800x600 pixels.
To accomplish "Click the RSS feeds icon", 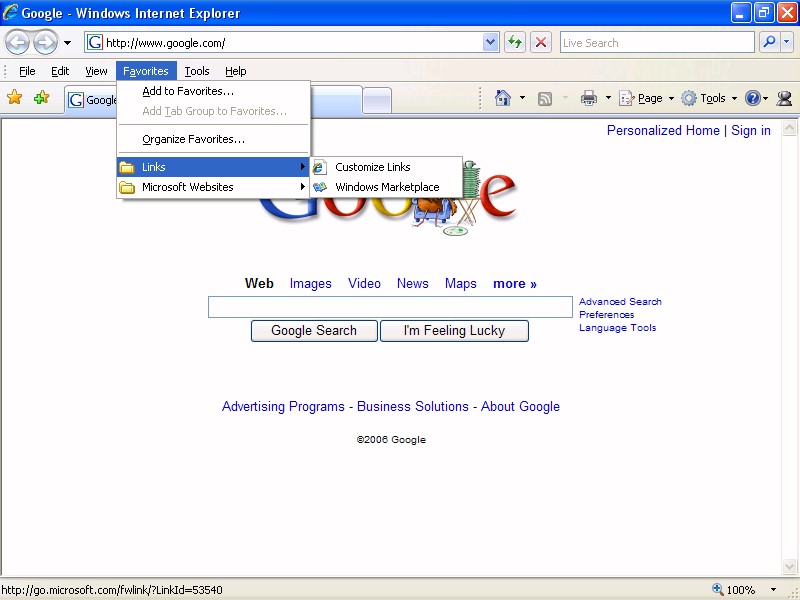I will pos(545,98).
